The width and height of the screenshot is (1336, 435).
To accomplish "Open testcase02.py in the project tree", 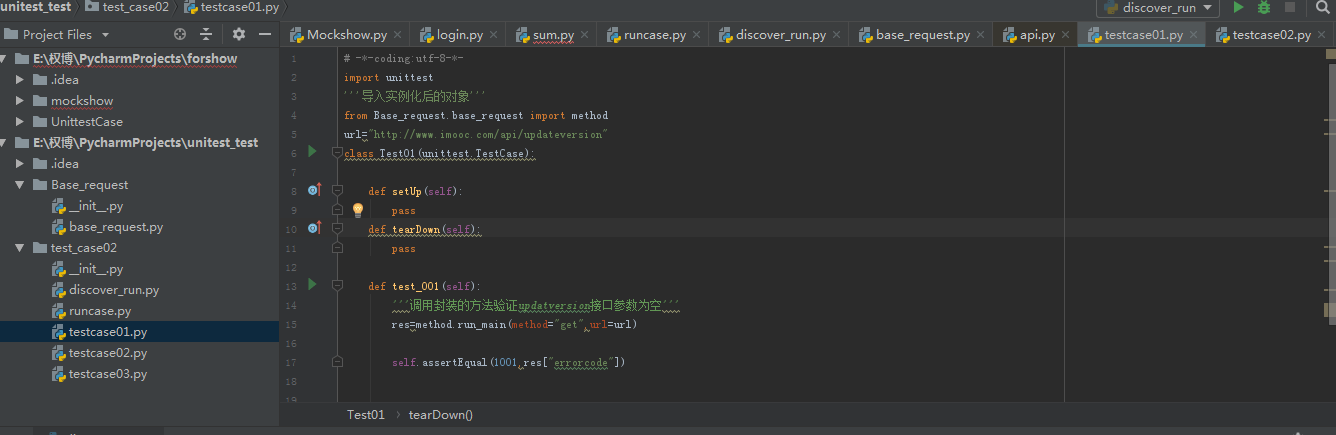I will click(108, 353).
